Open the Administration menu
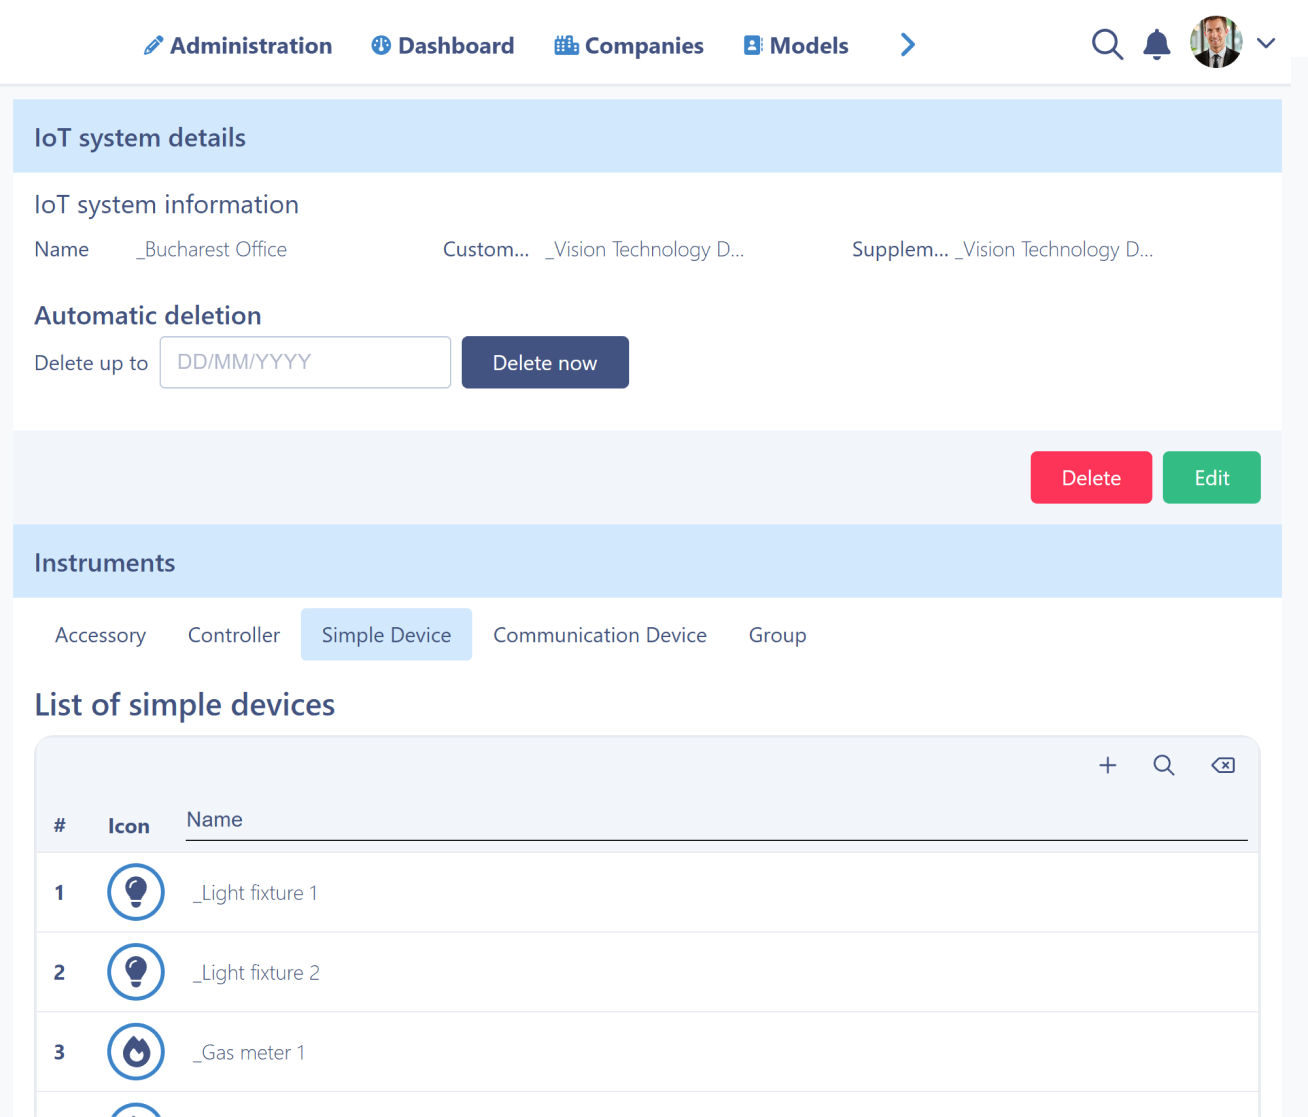 [238, 46]
